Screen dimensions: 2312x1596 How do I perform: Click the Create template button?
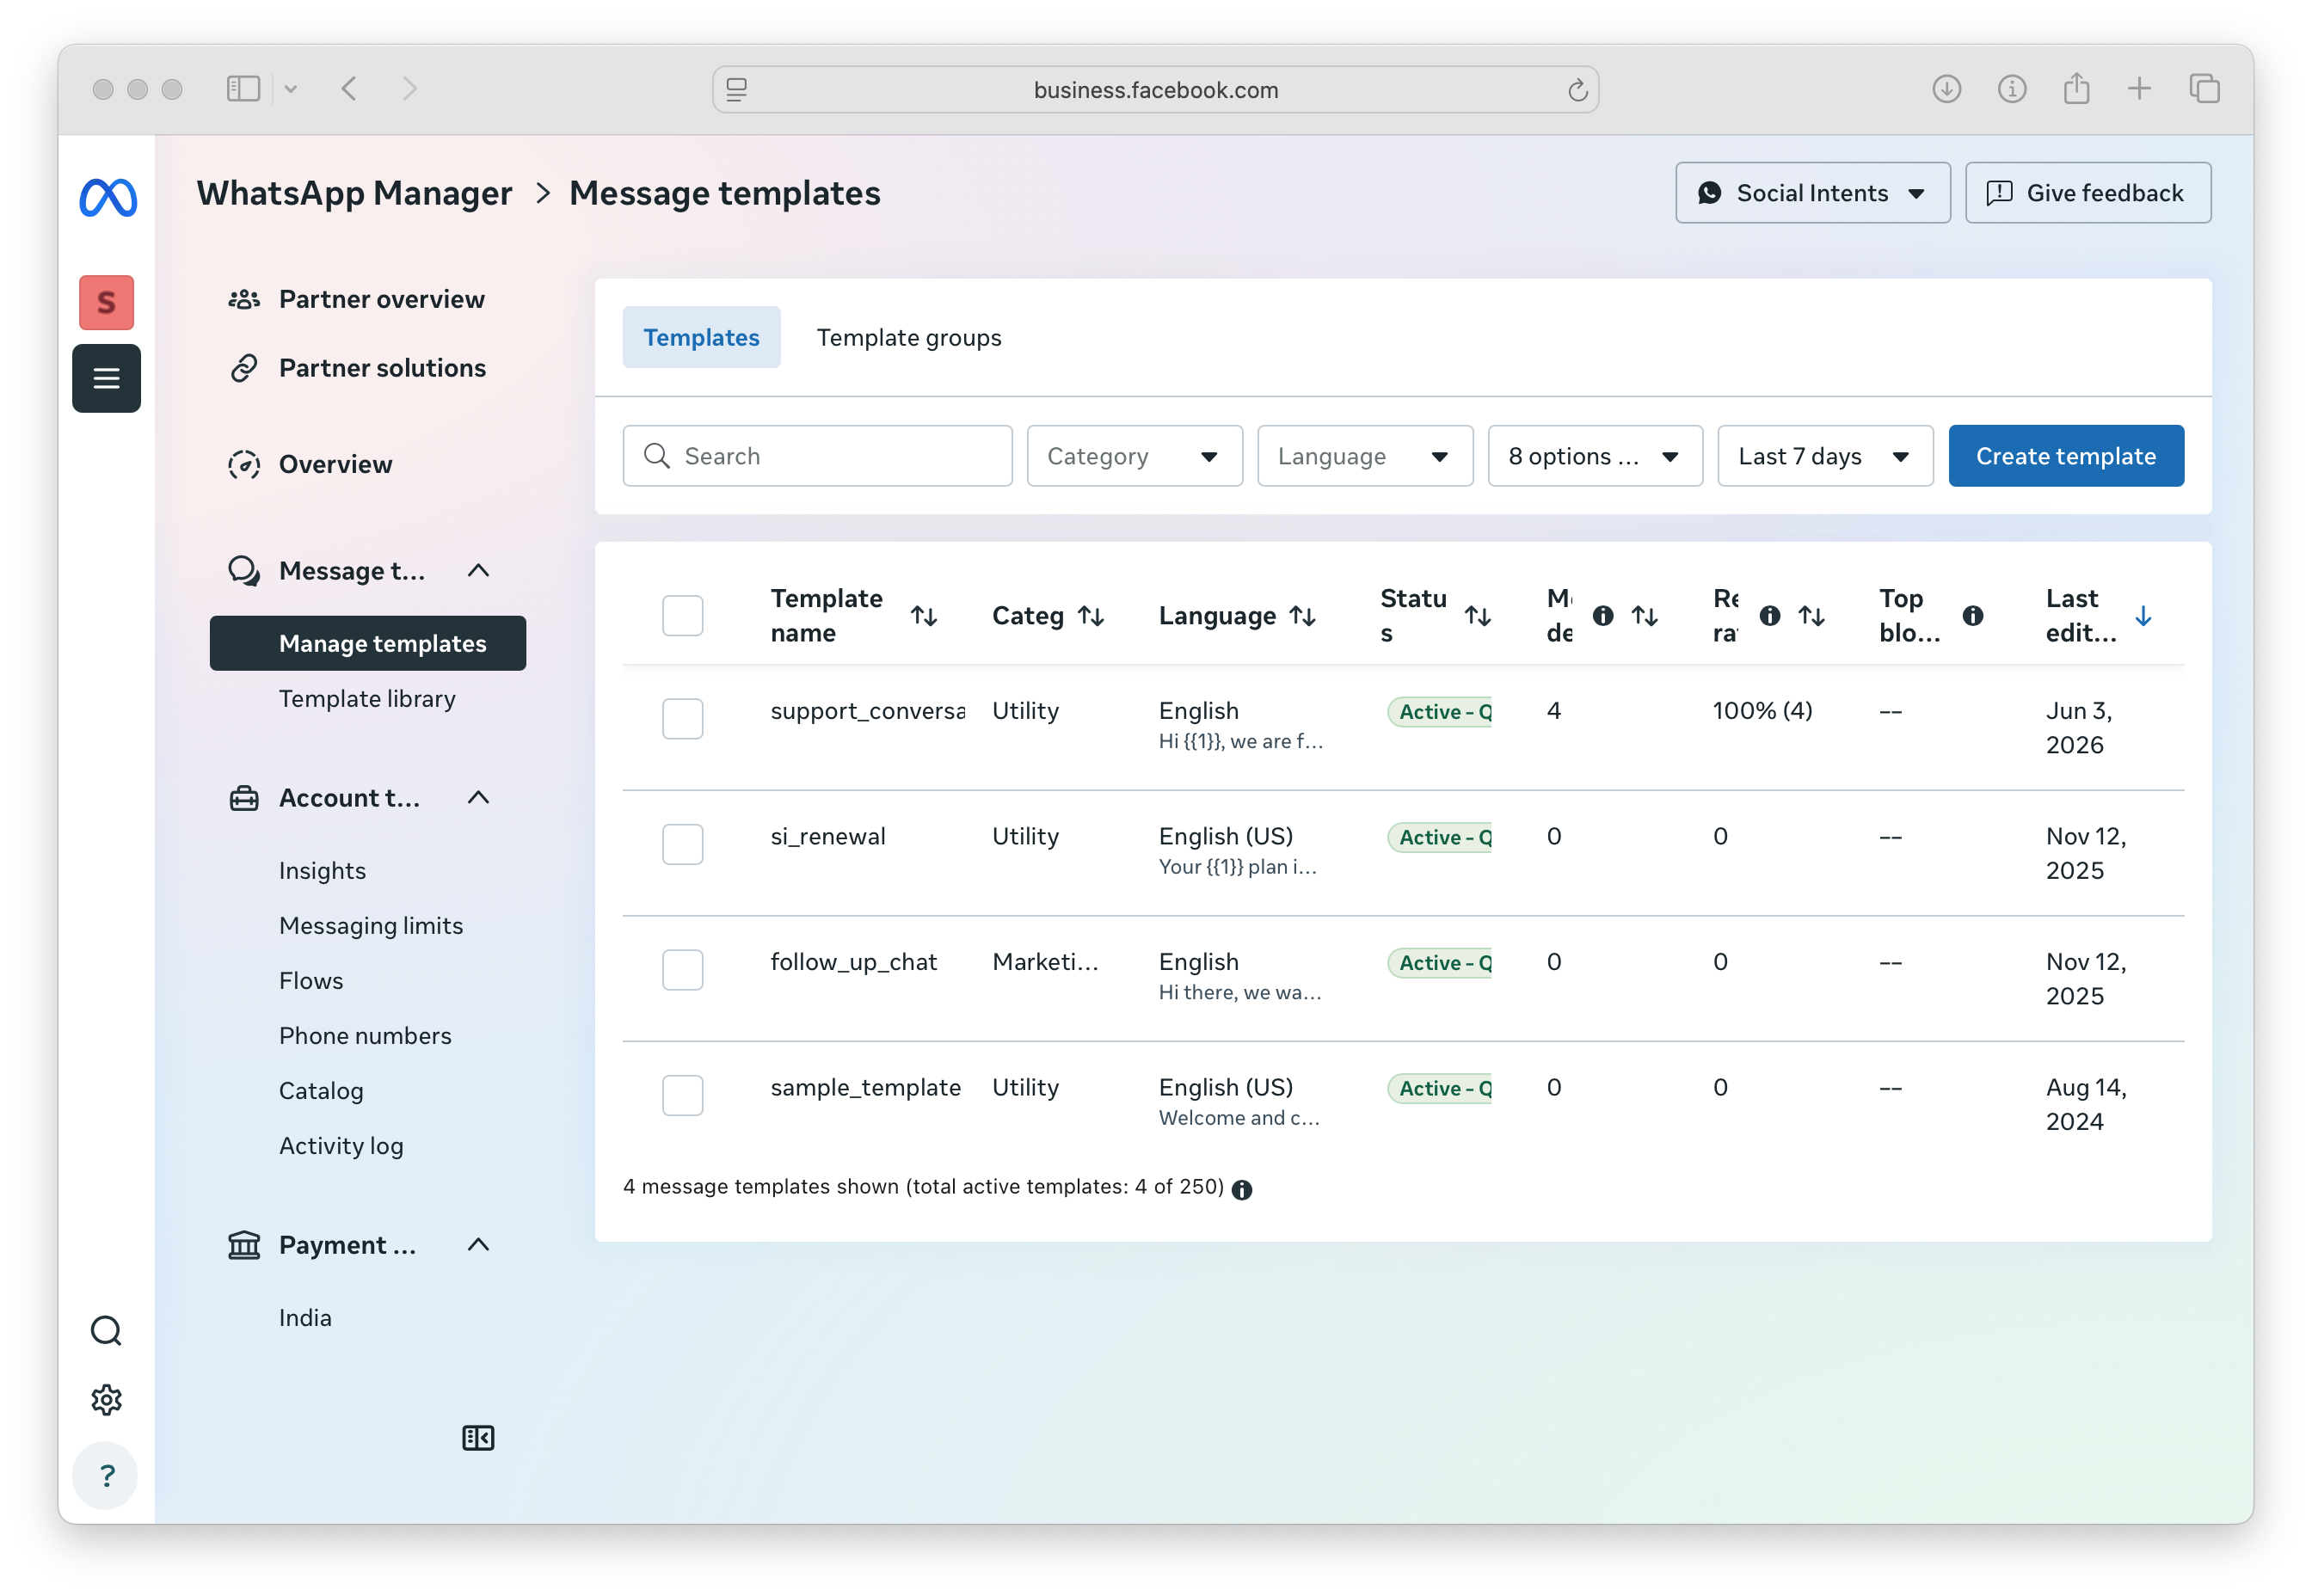[x=2065, y=456]
